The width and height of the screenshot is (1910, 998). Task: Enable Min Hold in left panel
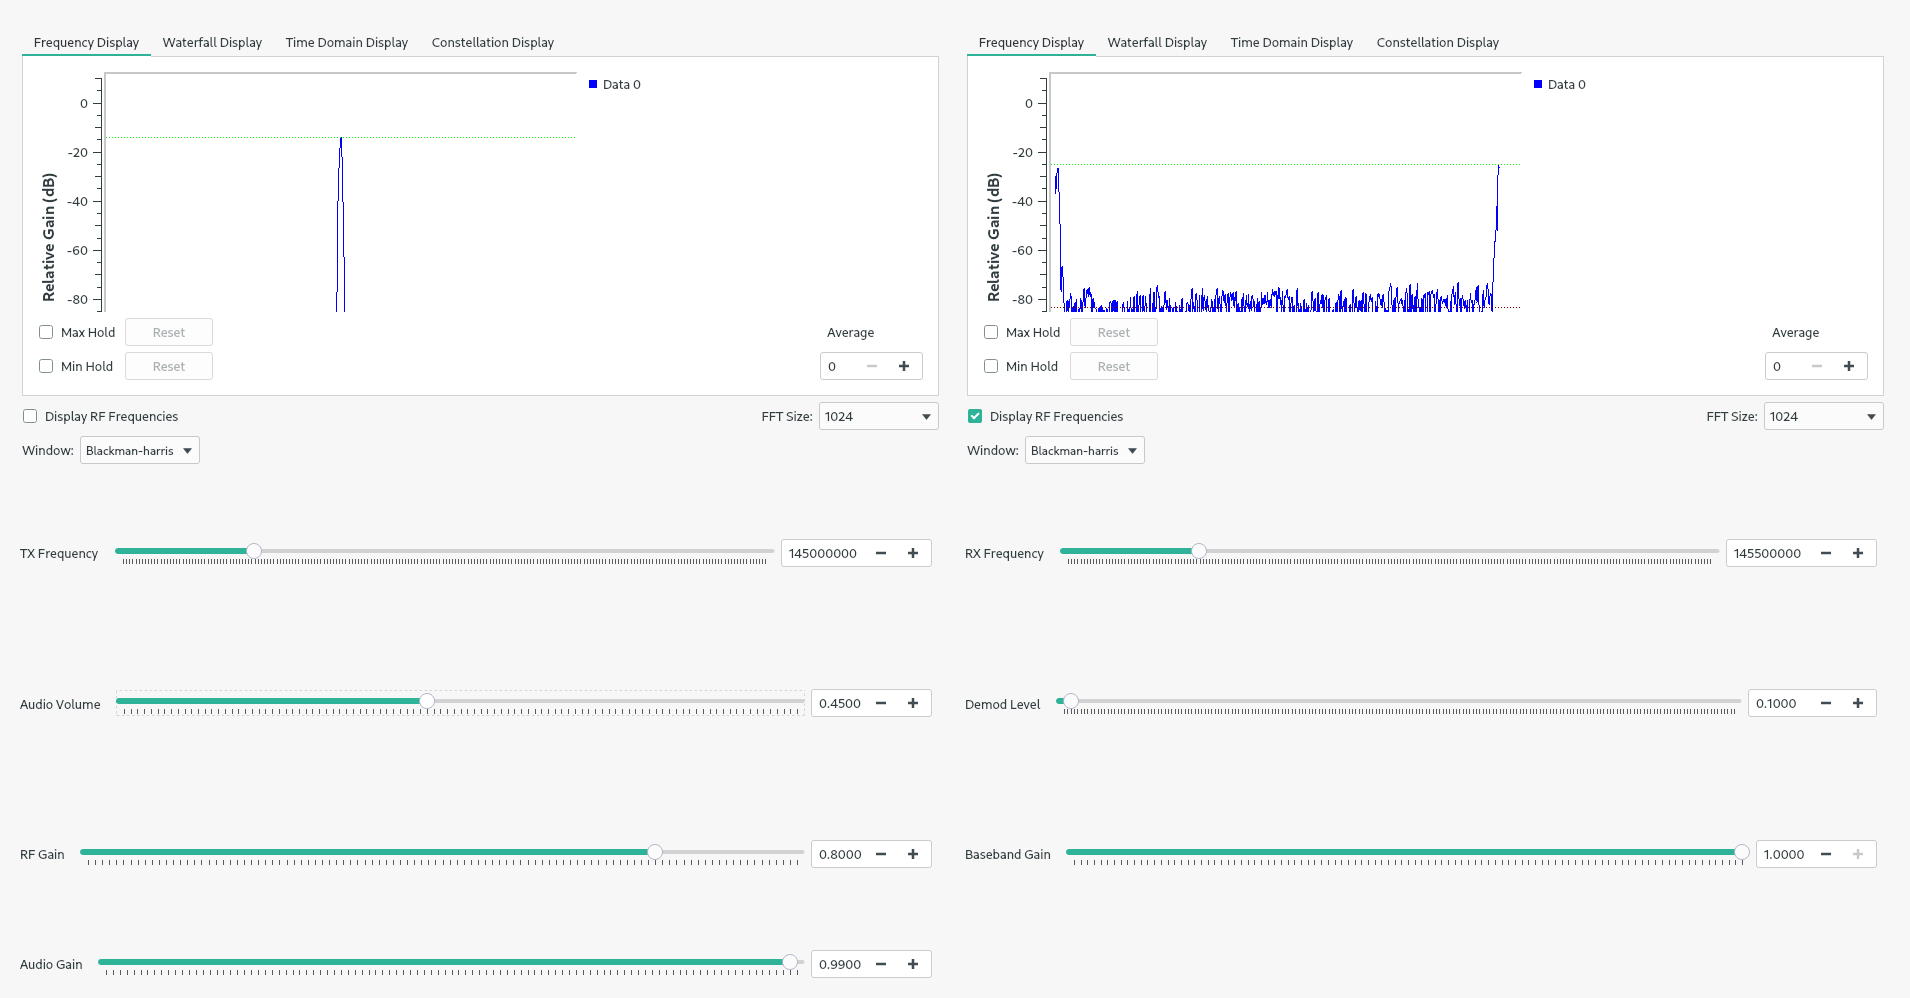(46, 366)
